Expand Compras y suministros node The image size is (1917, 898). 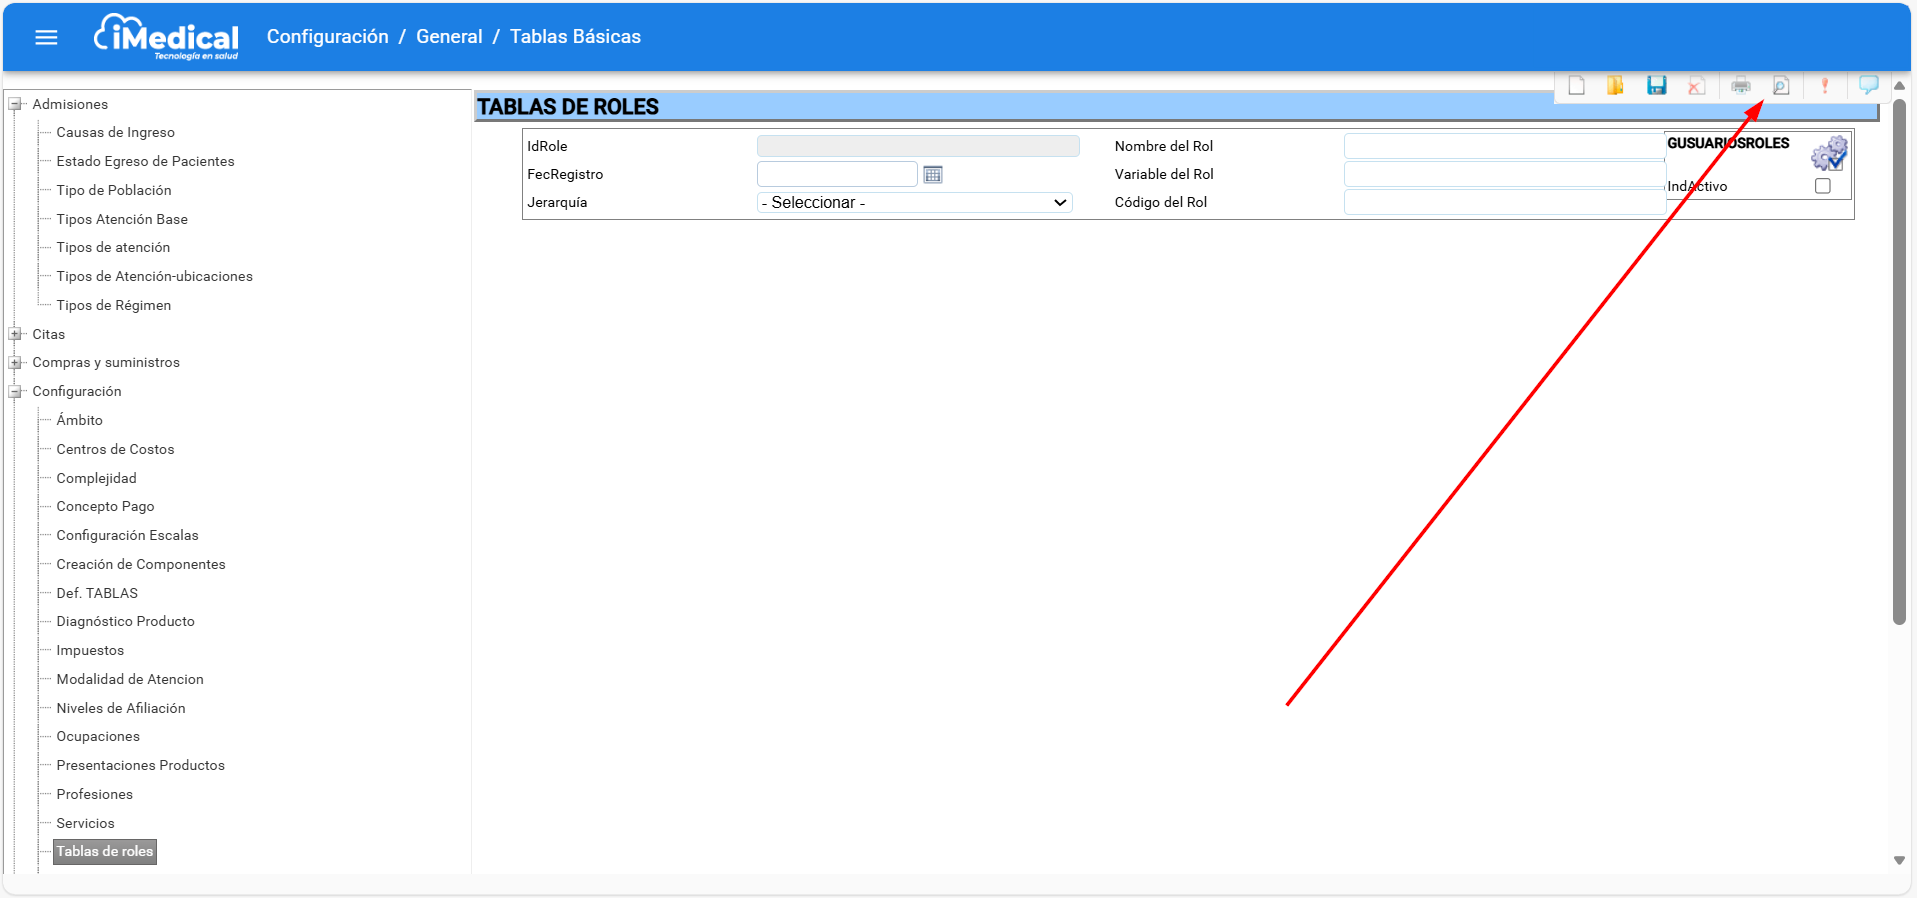click(x=15, y=363)
